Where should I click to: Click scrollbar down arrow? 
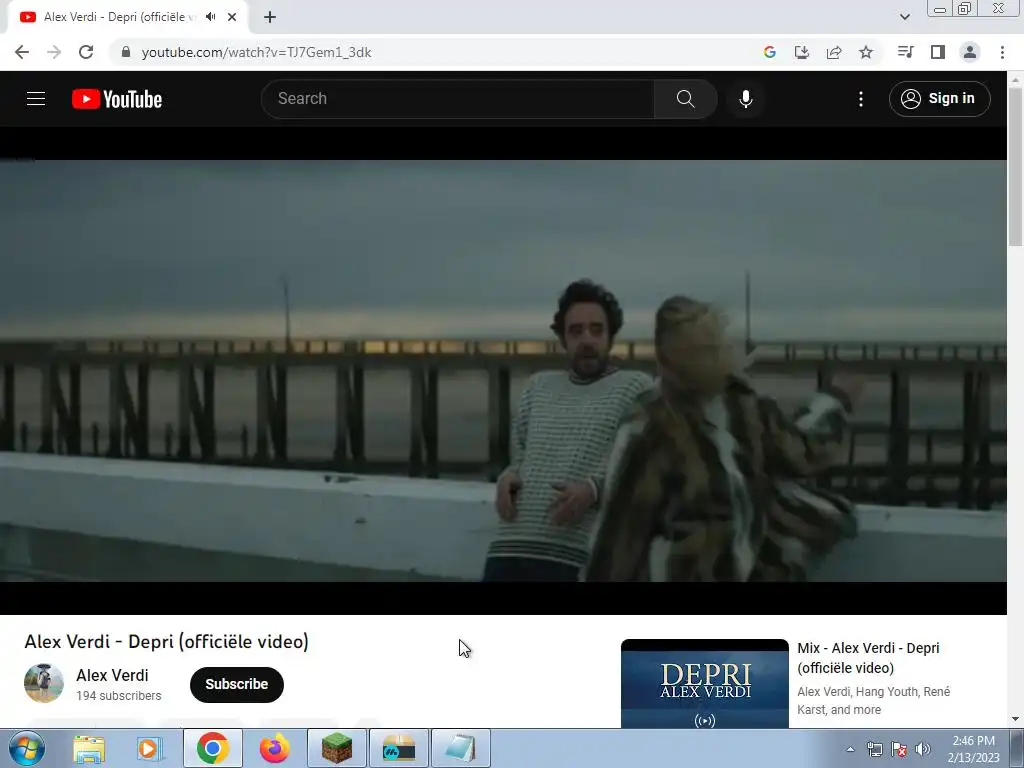(1015, 719)
